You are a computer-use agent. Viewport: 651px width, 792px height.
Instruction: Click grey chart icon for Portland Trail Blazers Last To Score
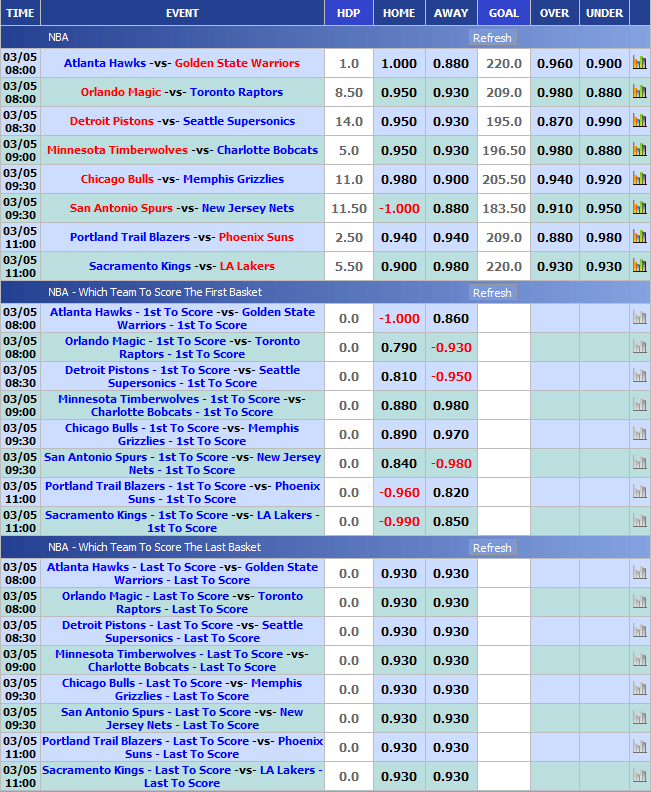639,747
